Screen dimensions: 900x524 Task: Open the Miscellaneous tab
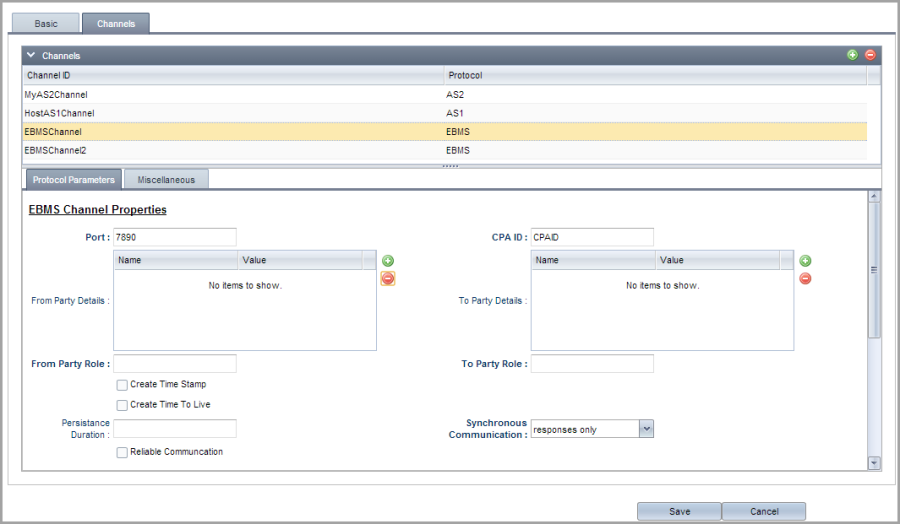click(x=167, y=179)
